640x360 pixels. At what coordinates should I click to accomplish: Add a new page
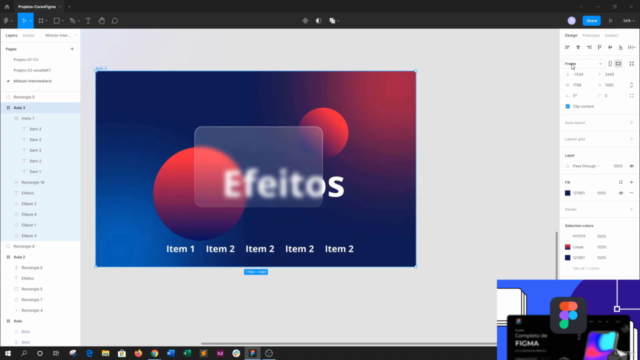72,49
